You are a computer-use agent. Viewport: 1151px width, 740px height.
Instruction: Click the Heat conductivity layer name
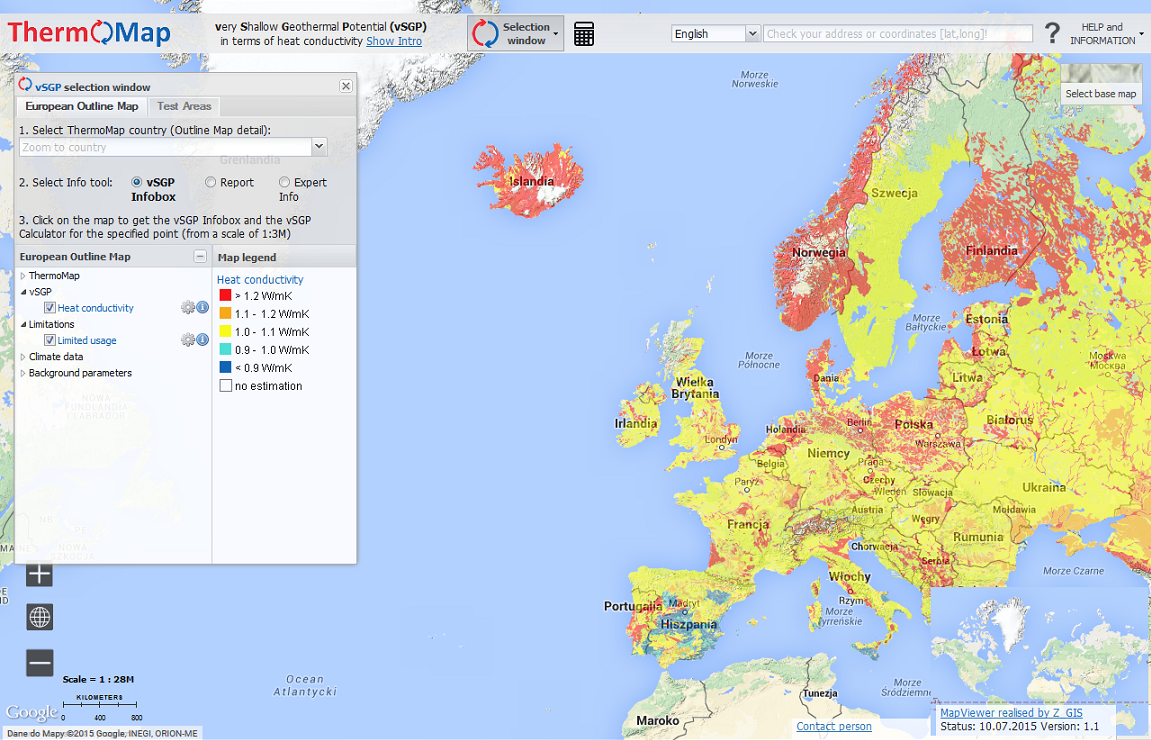point(95,308)
